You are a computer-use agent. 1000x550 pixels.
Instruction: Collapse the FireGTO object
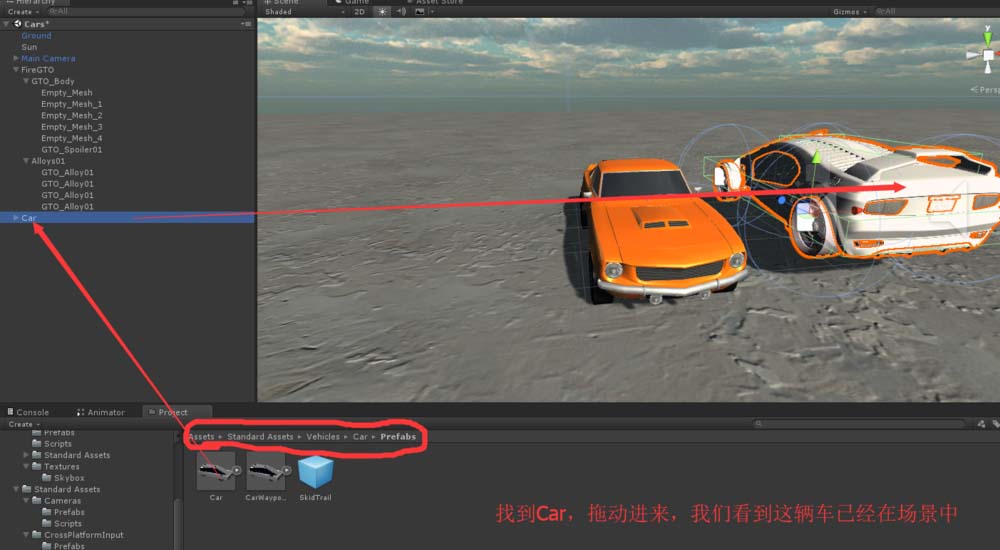pos(16,70)
